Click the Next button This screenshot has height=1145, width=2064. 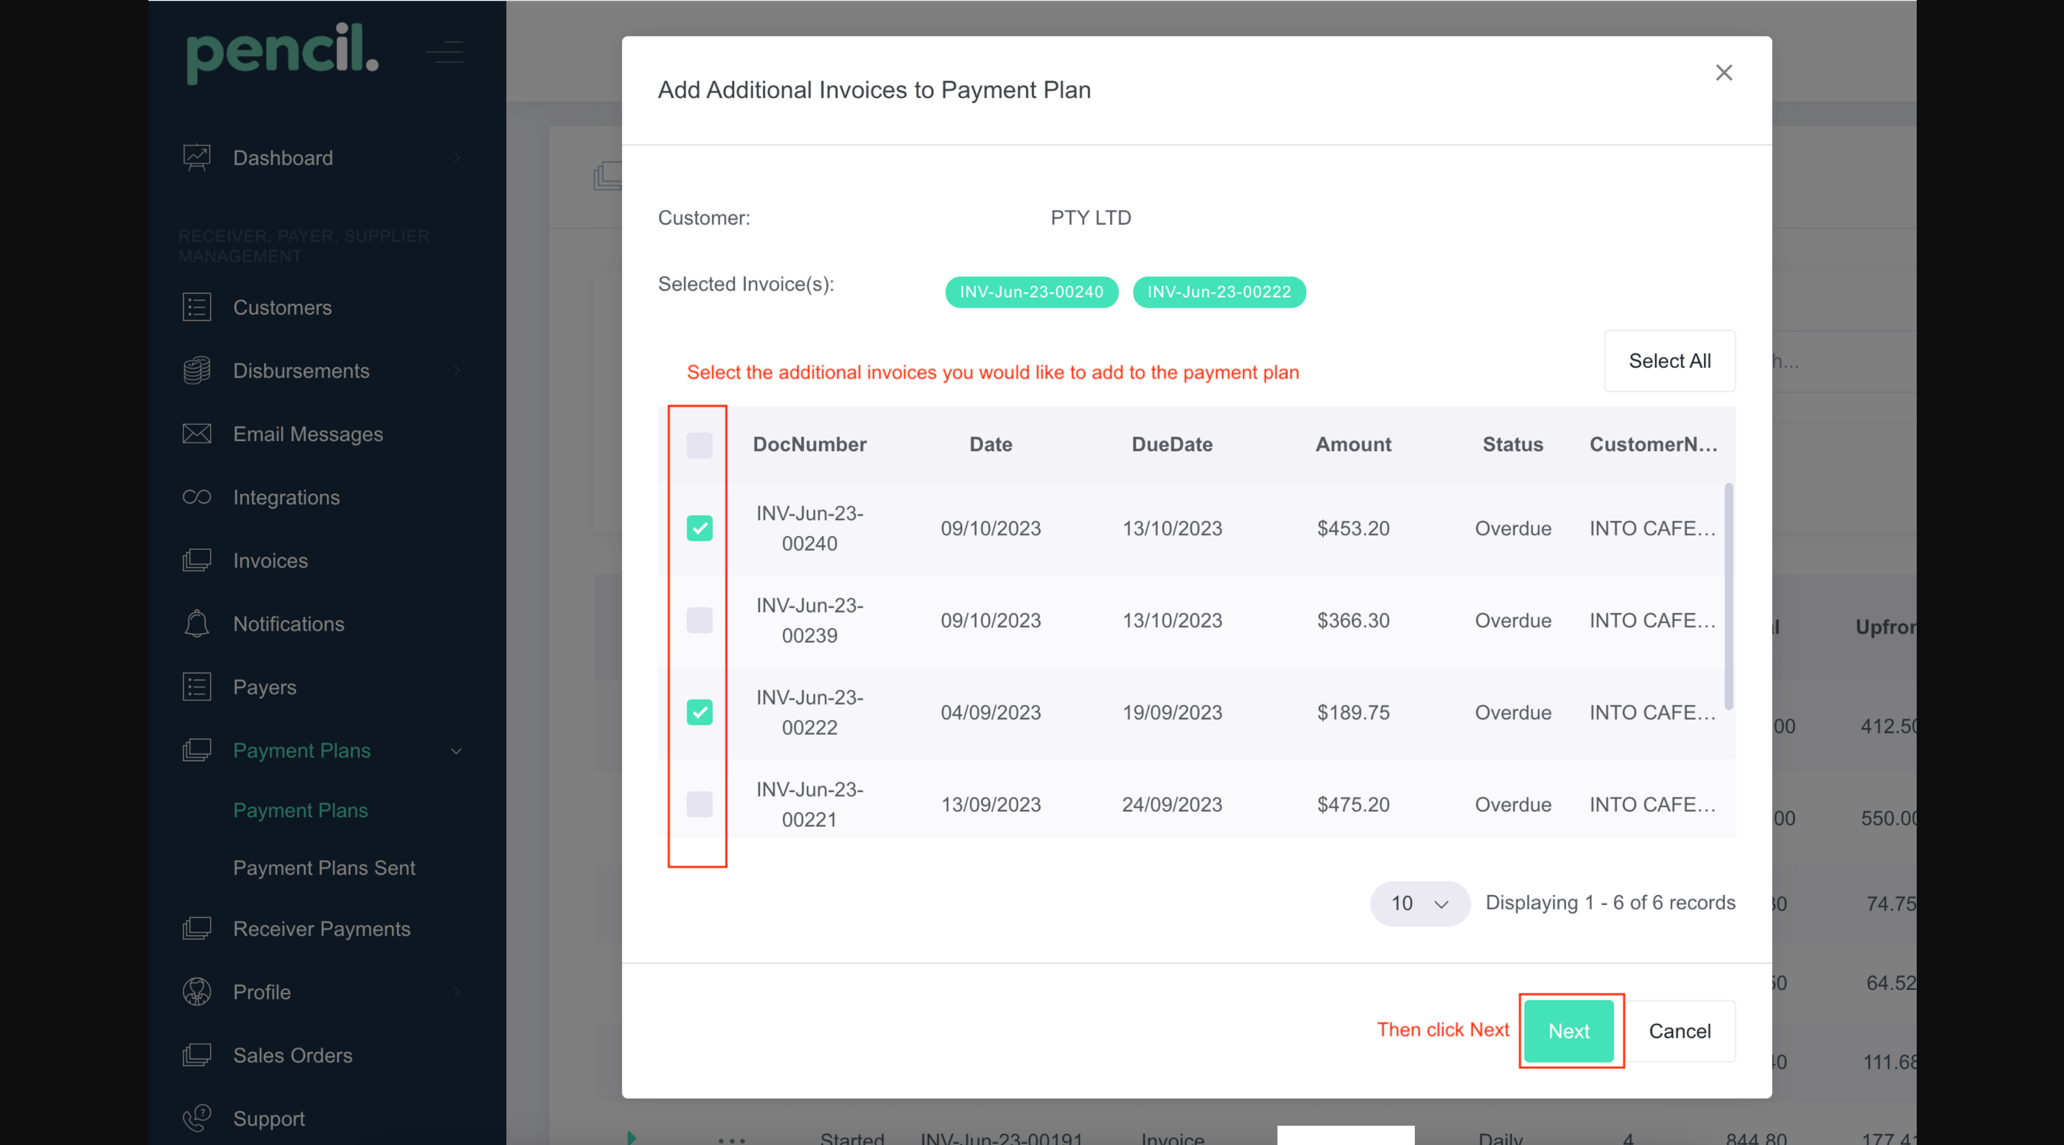pyautogui.click(x=1568, y=1031)
